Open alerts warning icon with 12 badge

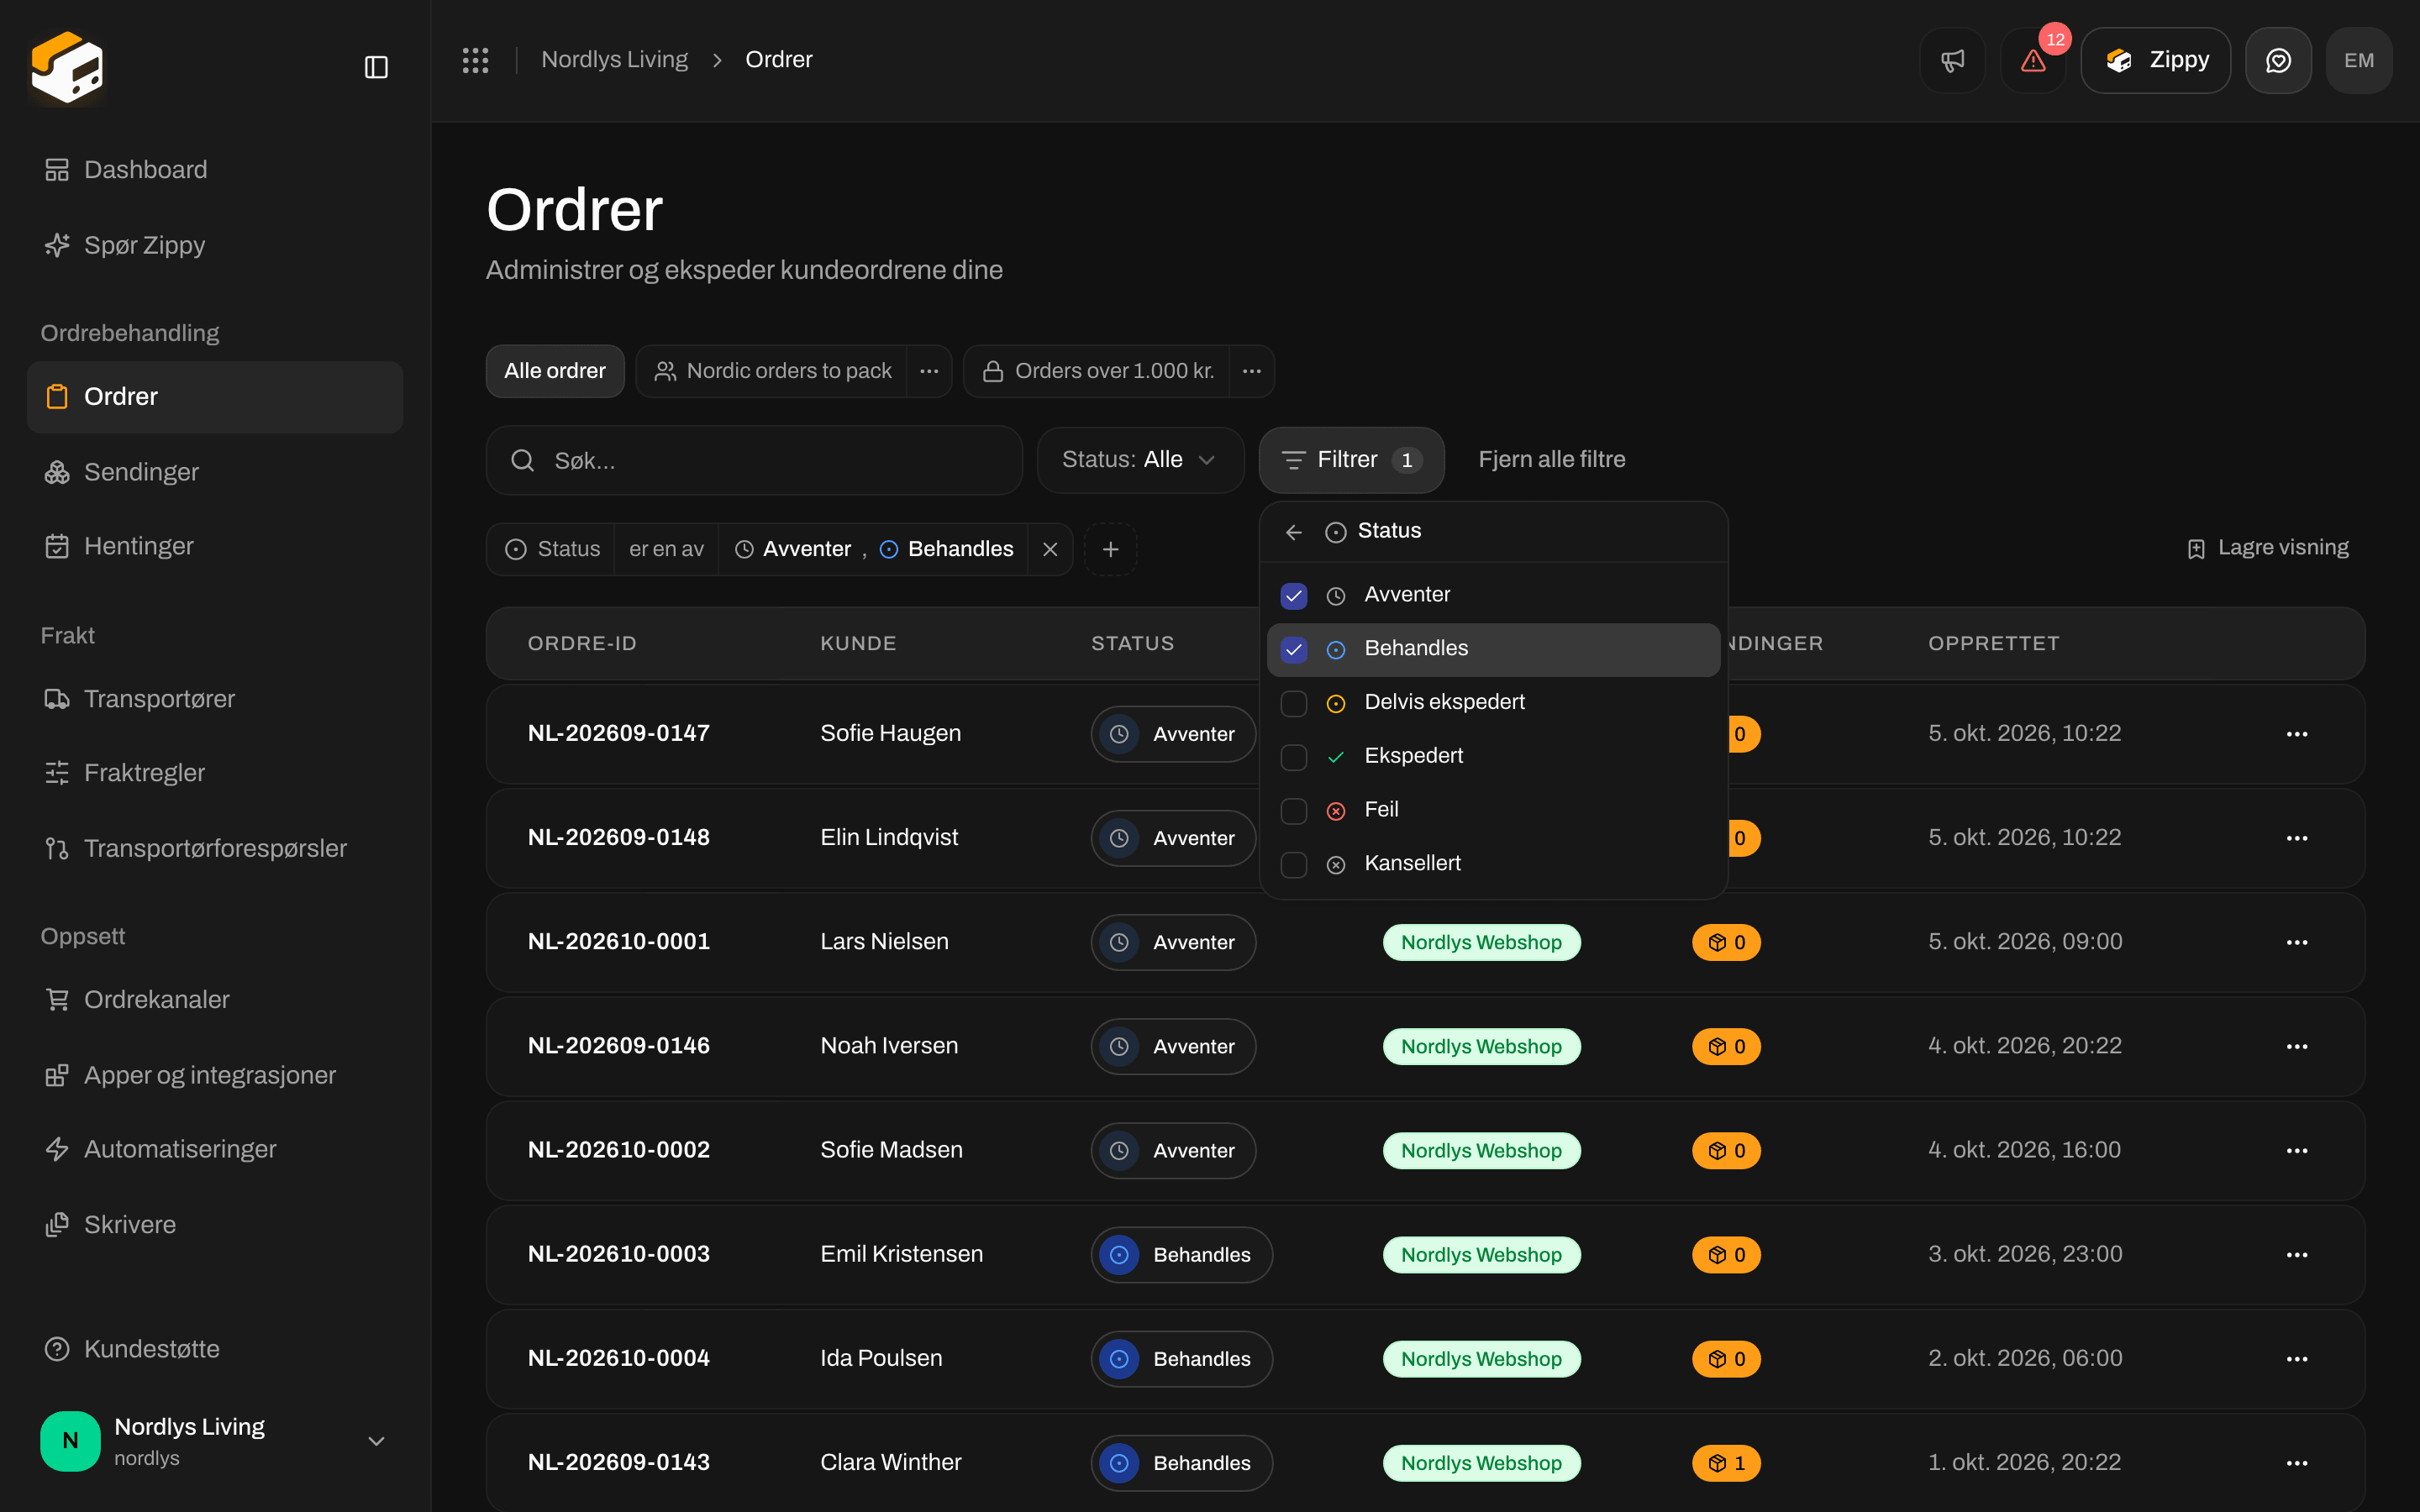pyautogui.click(x=2033, y=60)
